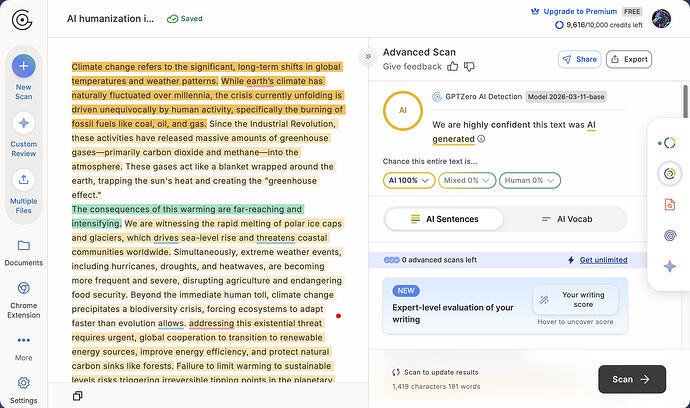690x408 pixels.
Task: Click Upgrade to Premium link
Action: 580,11
